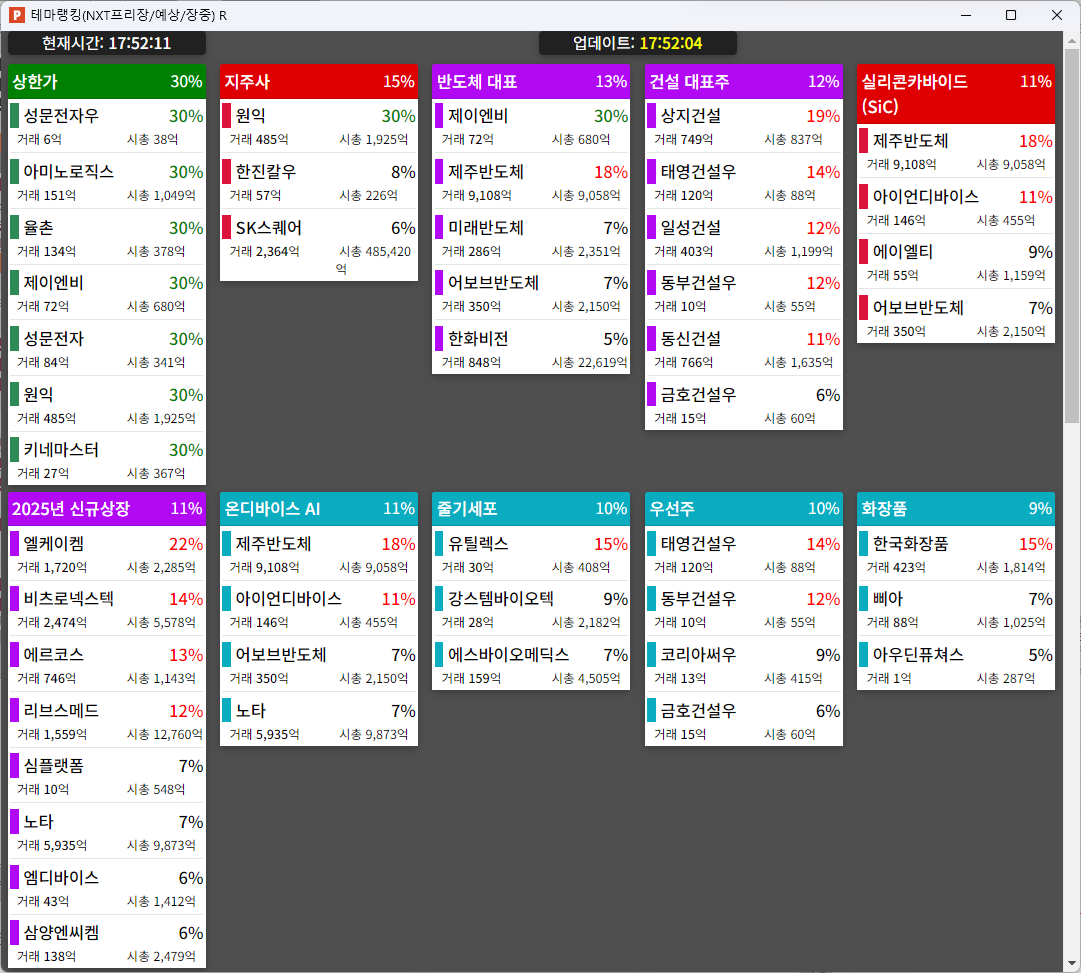The height and width of the screenshot is (973, 1081).
Task: Open the 상지건설 stock entry
Action: (690, 116)
